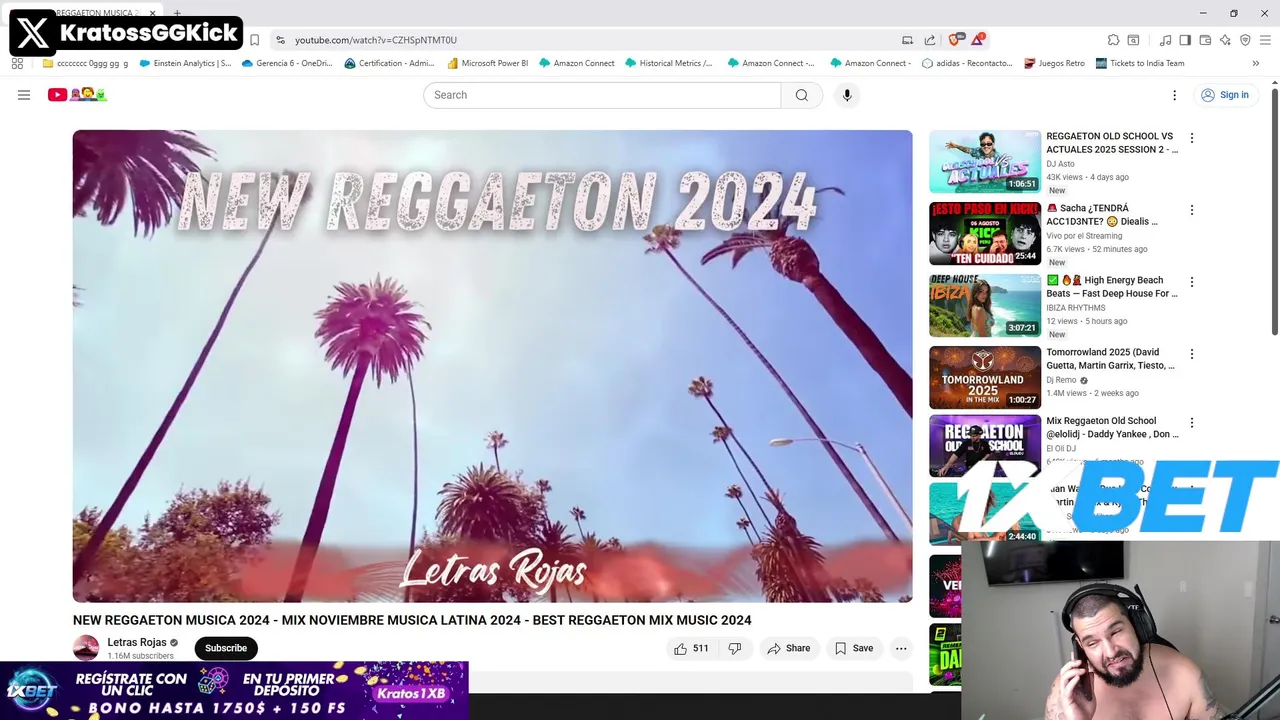Image resolution: width=1280 pixels, height=720 pixels.
Task: Open Juegos Retro bookmark
Action: pyautogui.click(x=1055, y=63)
